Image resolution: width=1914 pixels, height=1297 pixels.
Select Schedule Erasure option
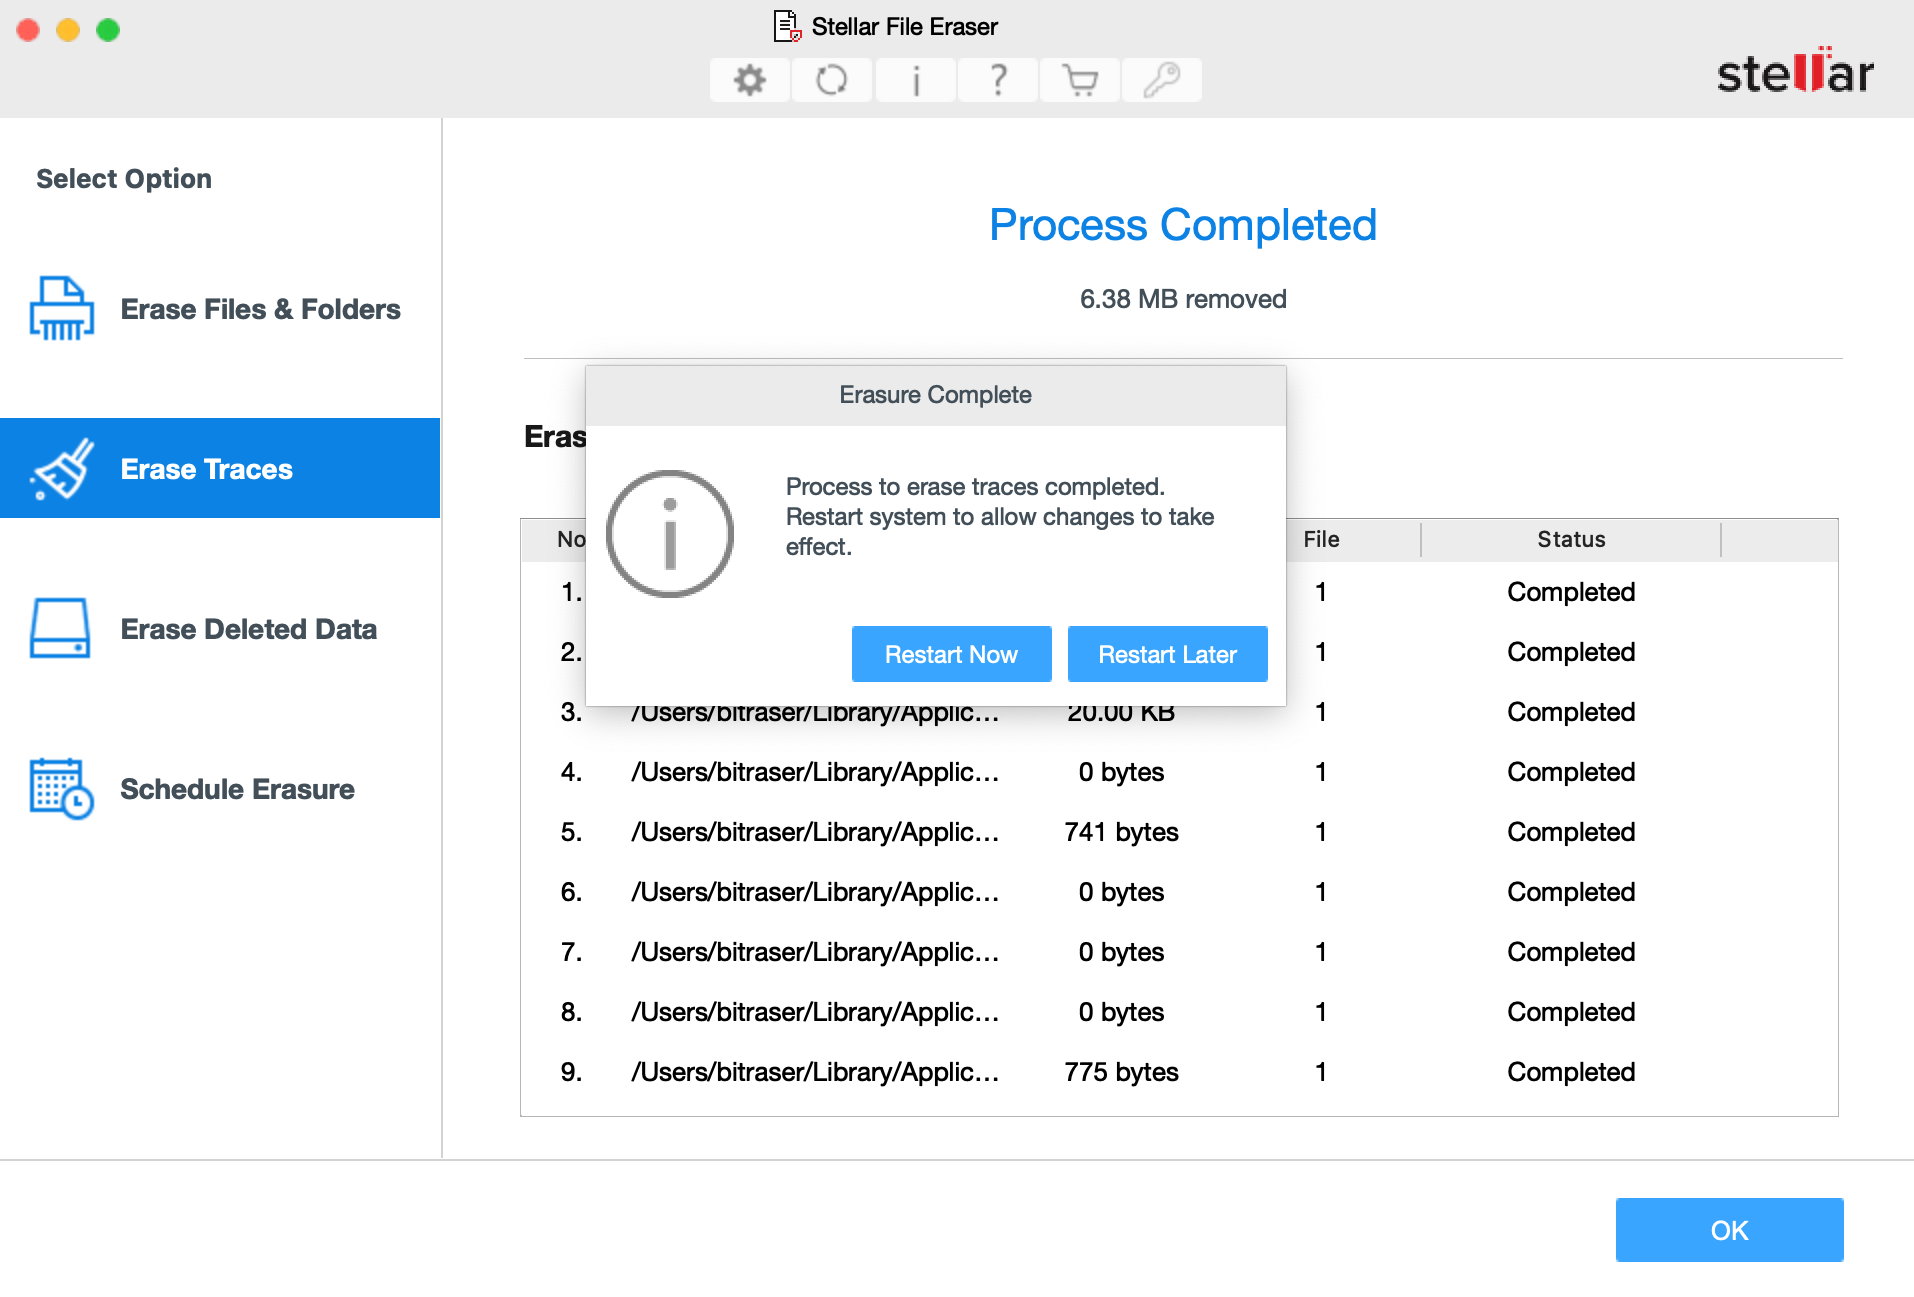(220, 789)
